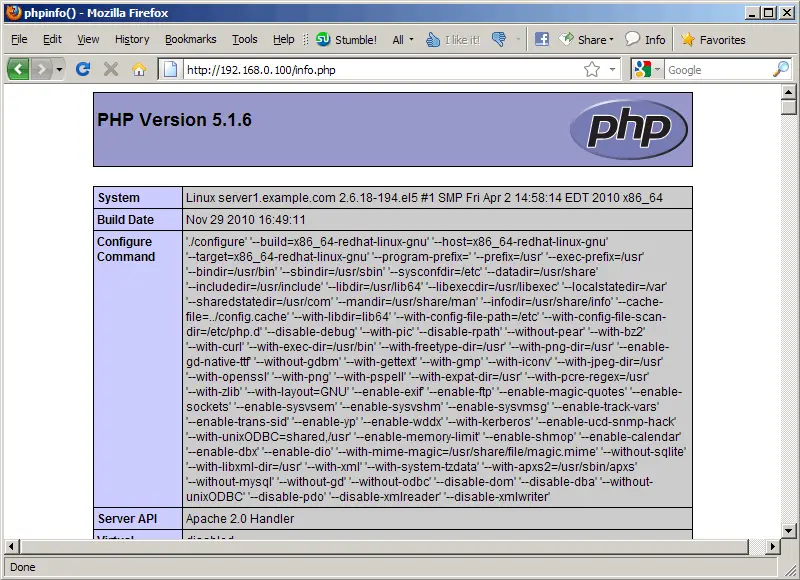This screenshot has width=800, height=580.
Task: Click the page identity icon in address bar
Action: [170, 69]
